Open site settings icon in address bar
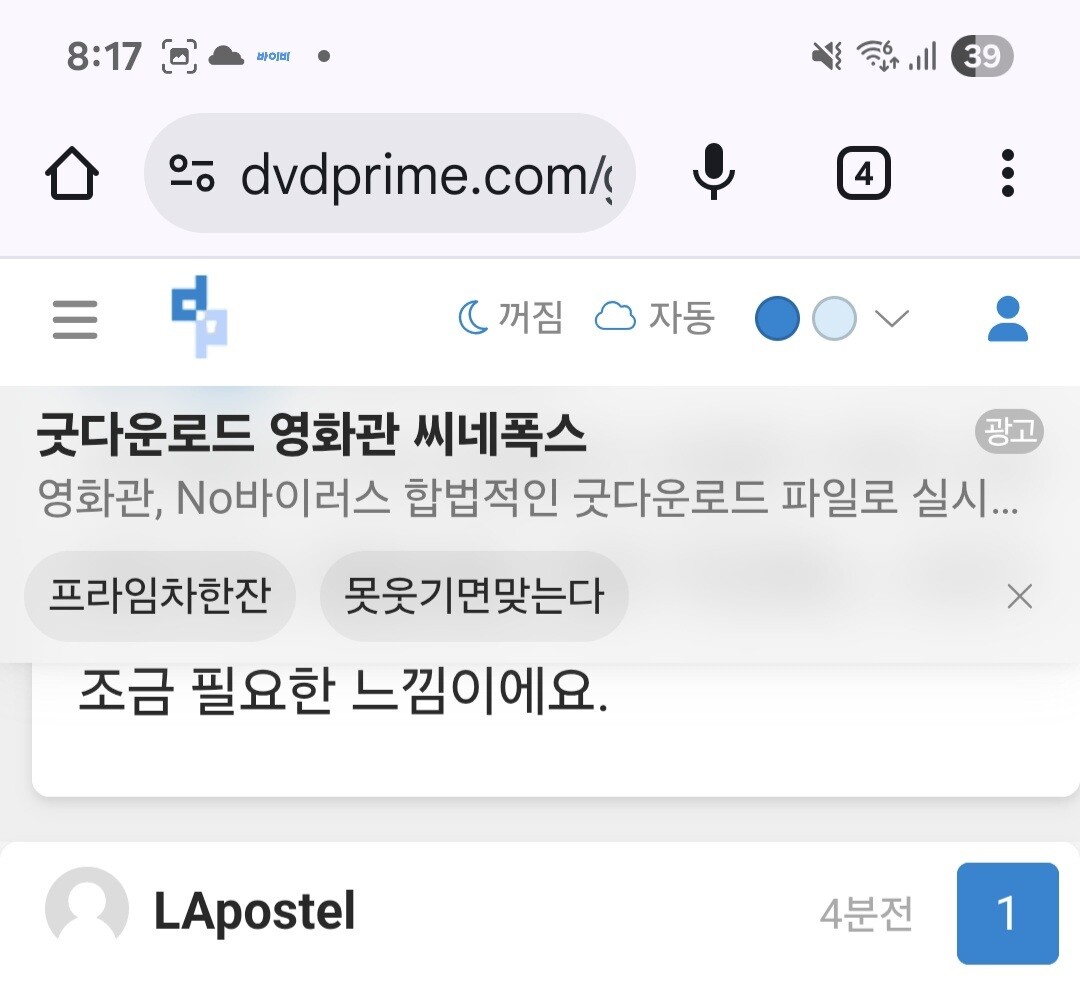Image resolution: width=1080 pixels, height=988 pixels. (x=192, y=173)
